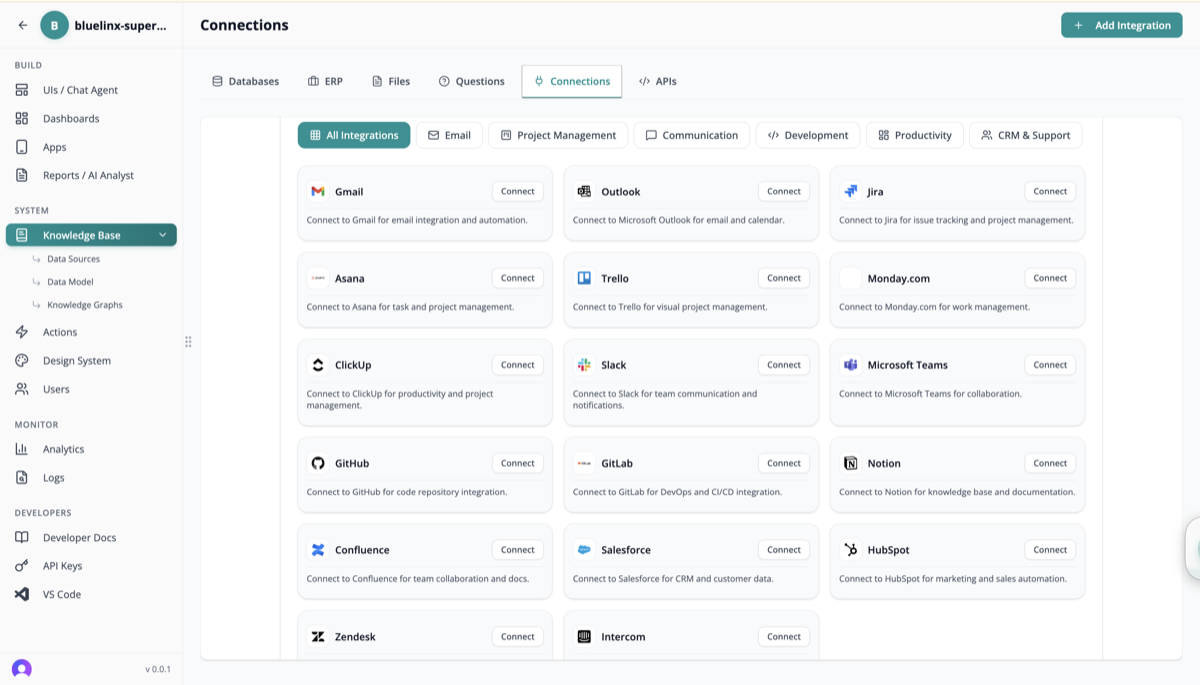Click the GitLab logo icon
Image resolution: width=1200 pixels, height=685 pixels.
click(x=584, y=463)
